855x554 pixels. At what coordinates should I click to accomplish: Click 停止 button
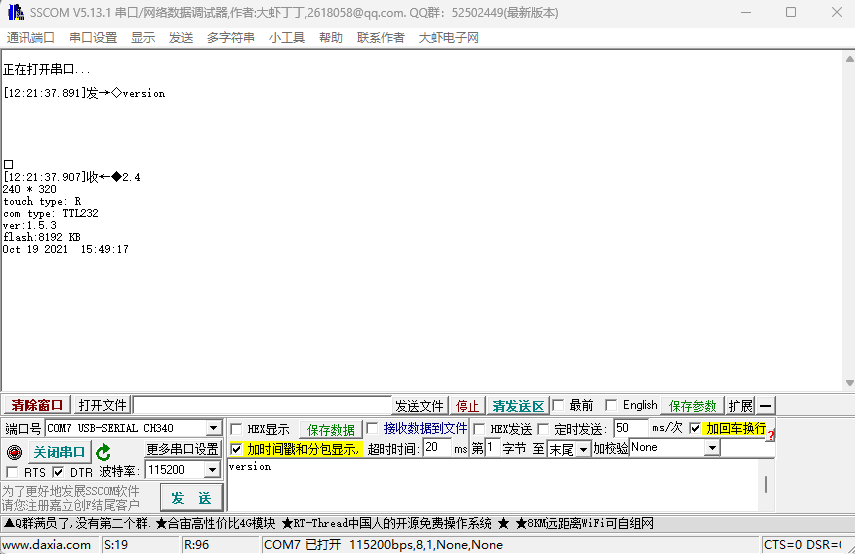(x=467, y=406)
